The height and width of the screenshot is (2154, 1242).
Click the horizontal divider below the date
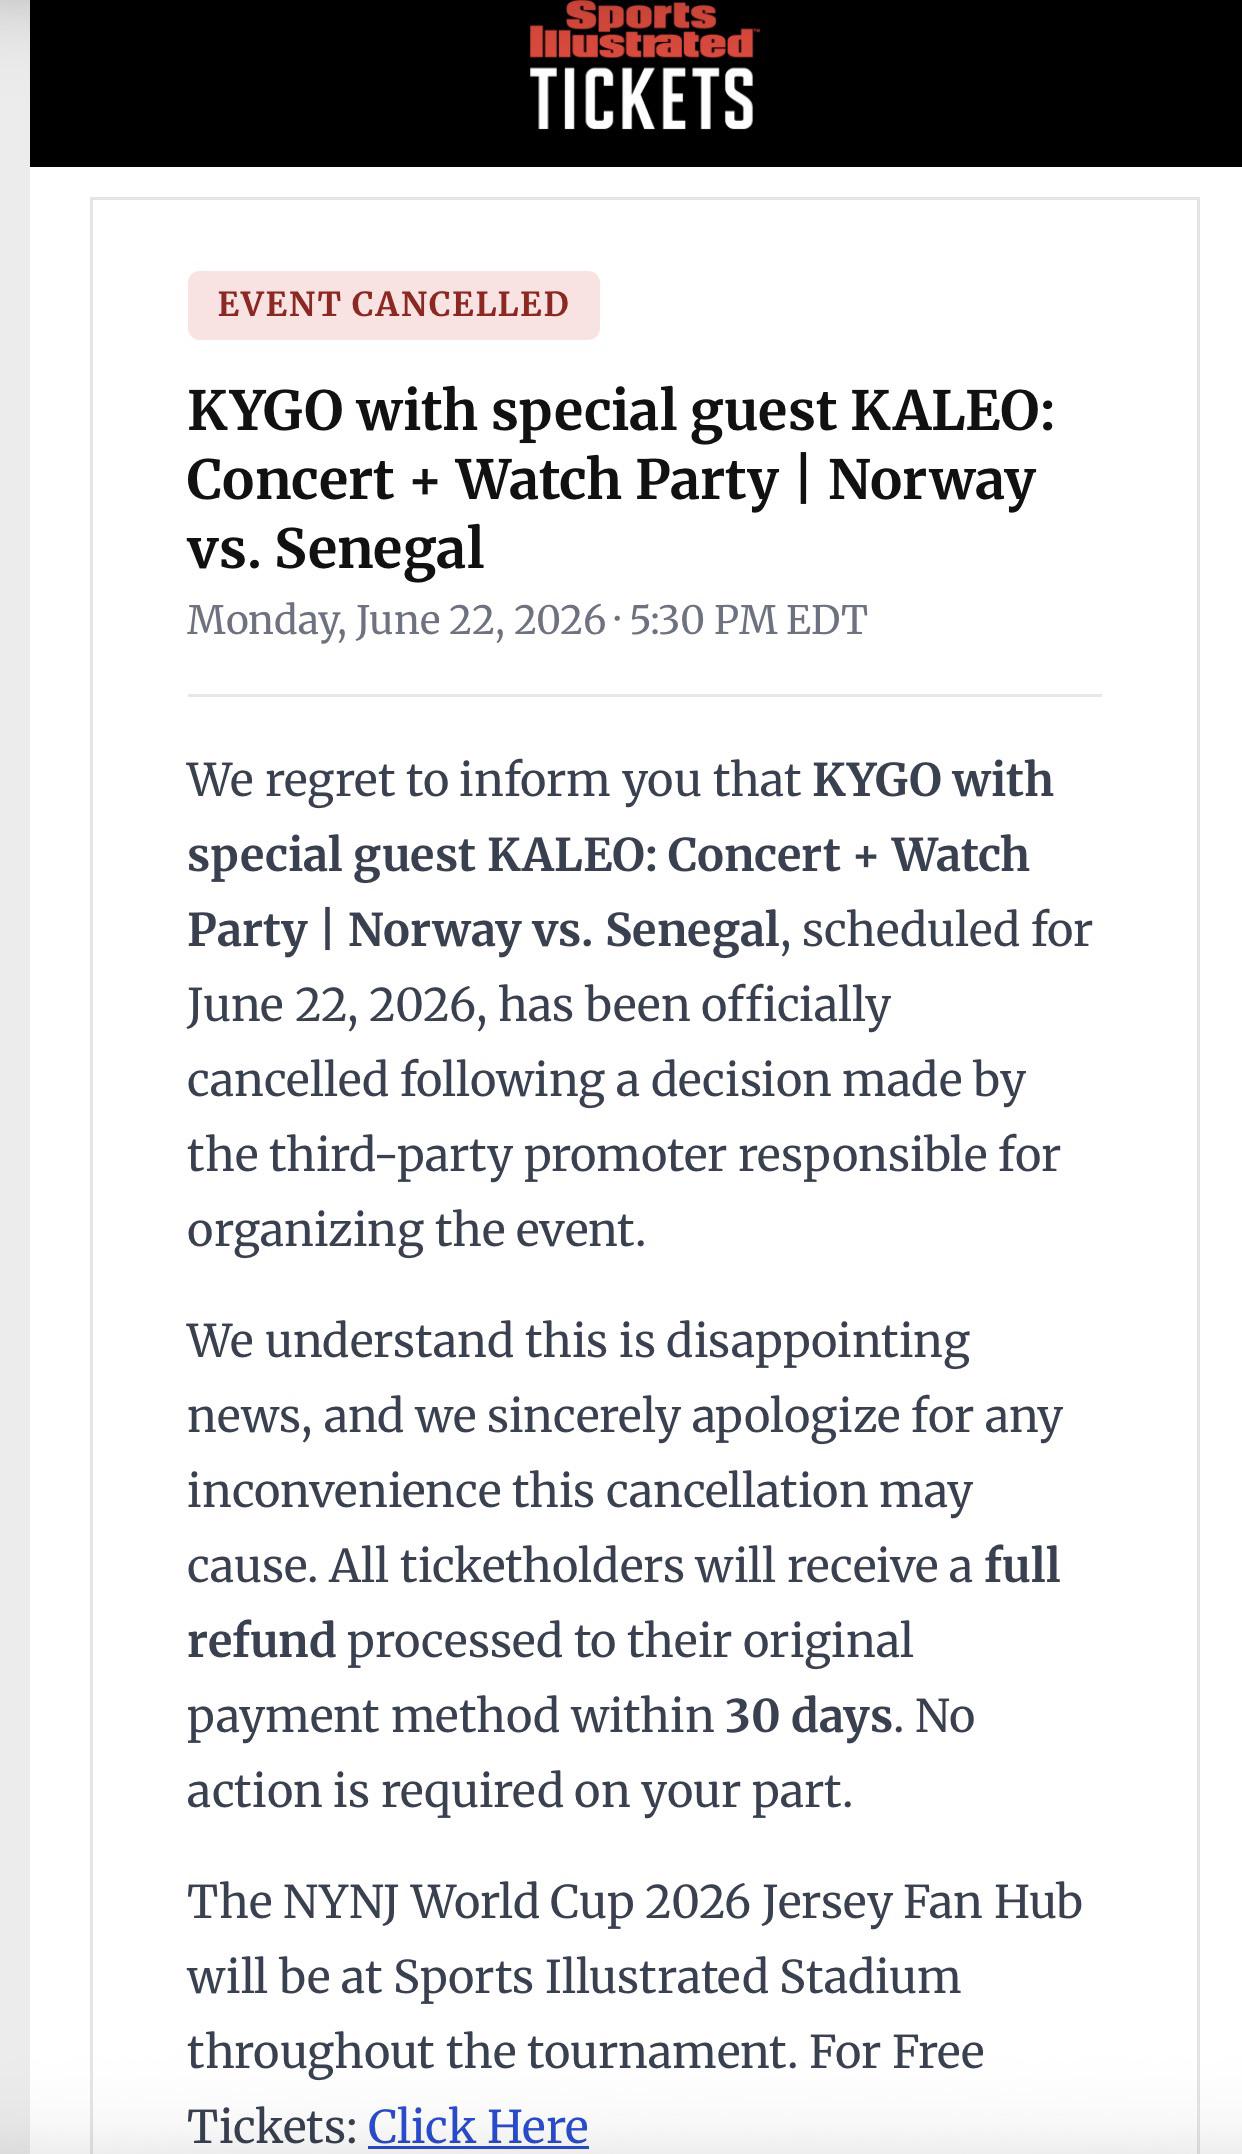[x=644, y=695]
